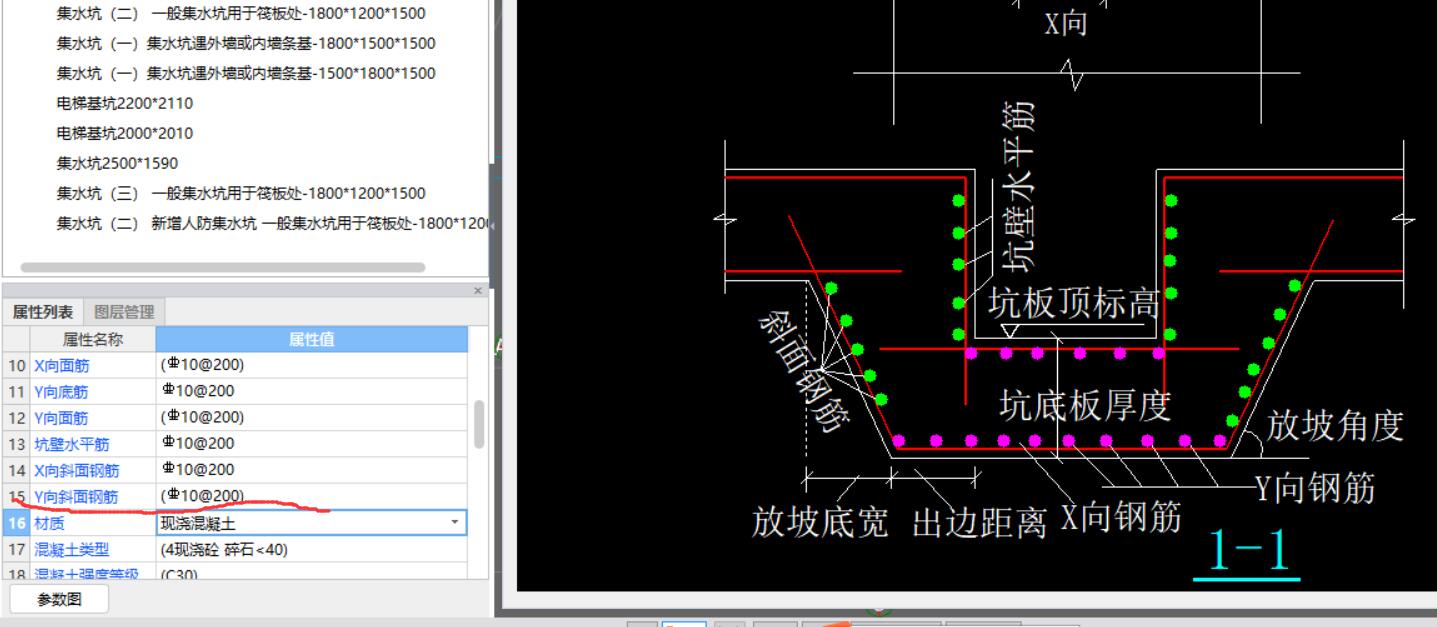This screenshot has width=1437, height=627.
Task: Click the 坑底板厚度 label in the diagram
Action: point(1084,405)
